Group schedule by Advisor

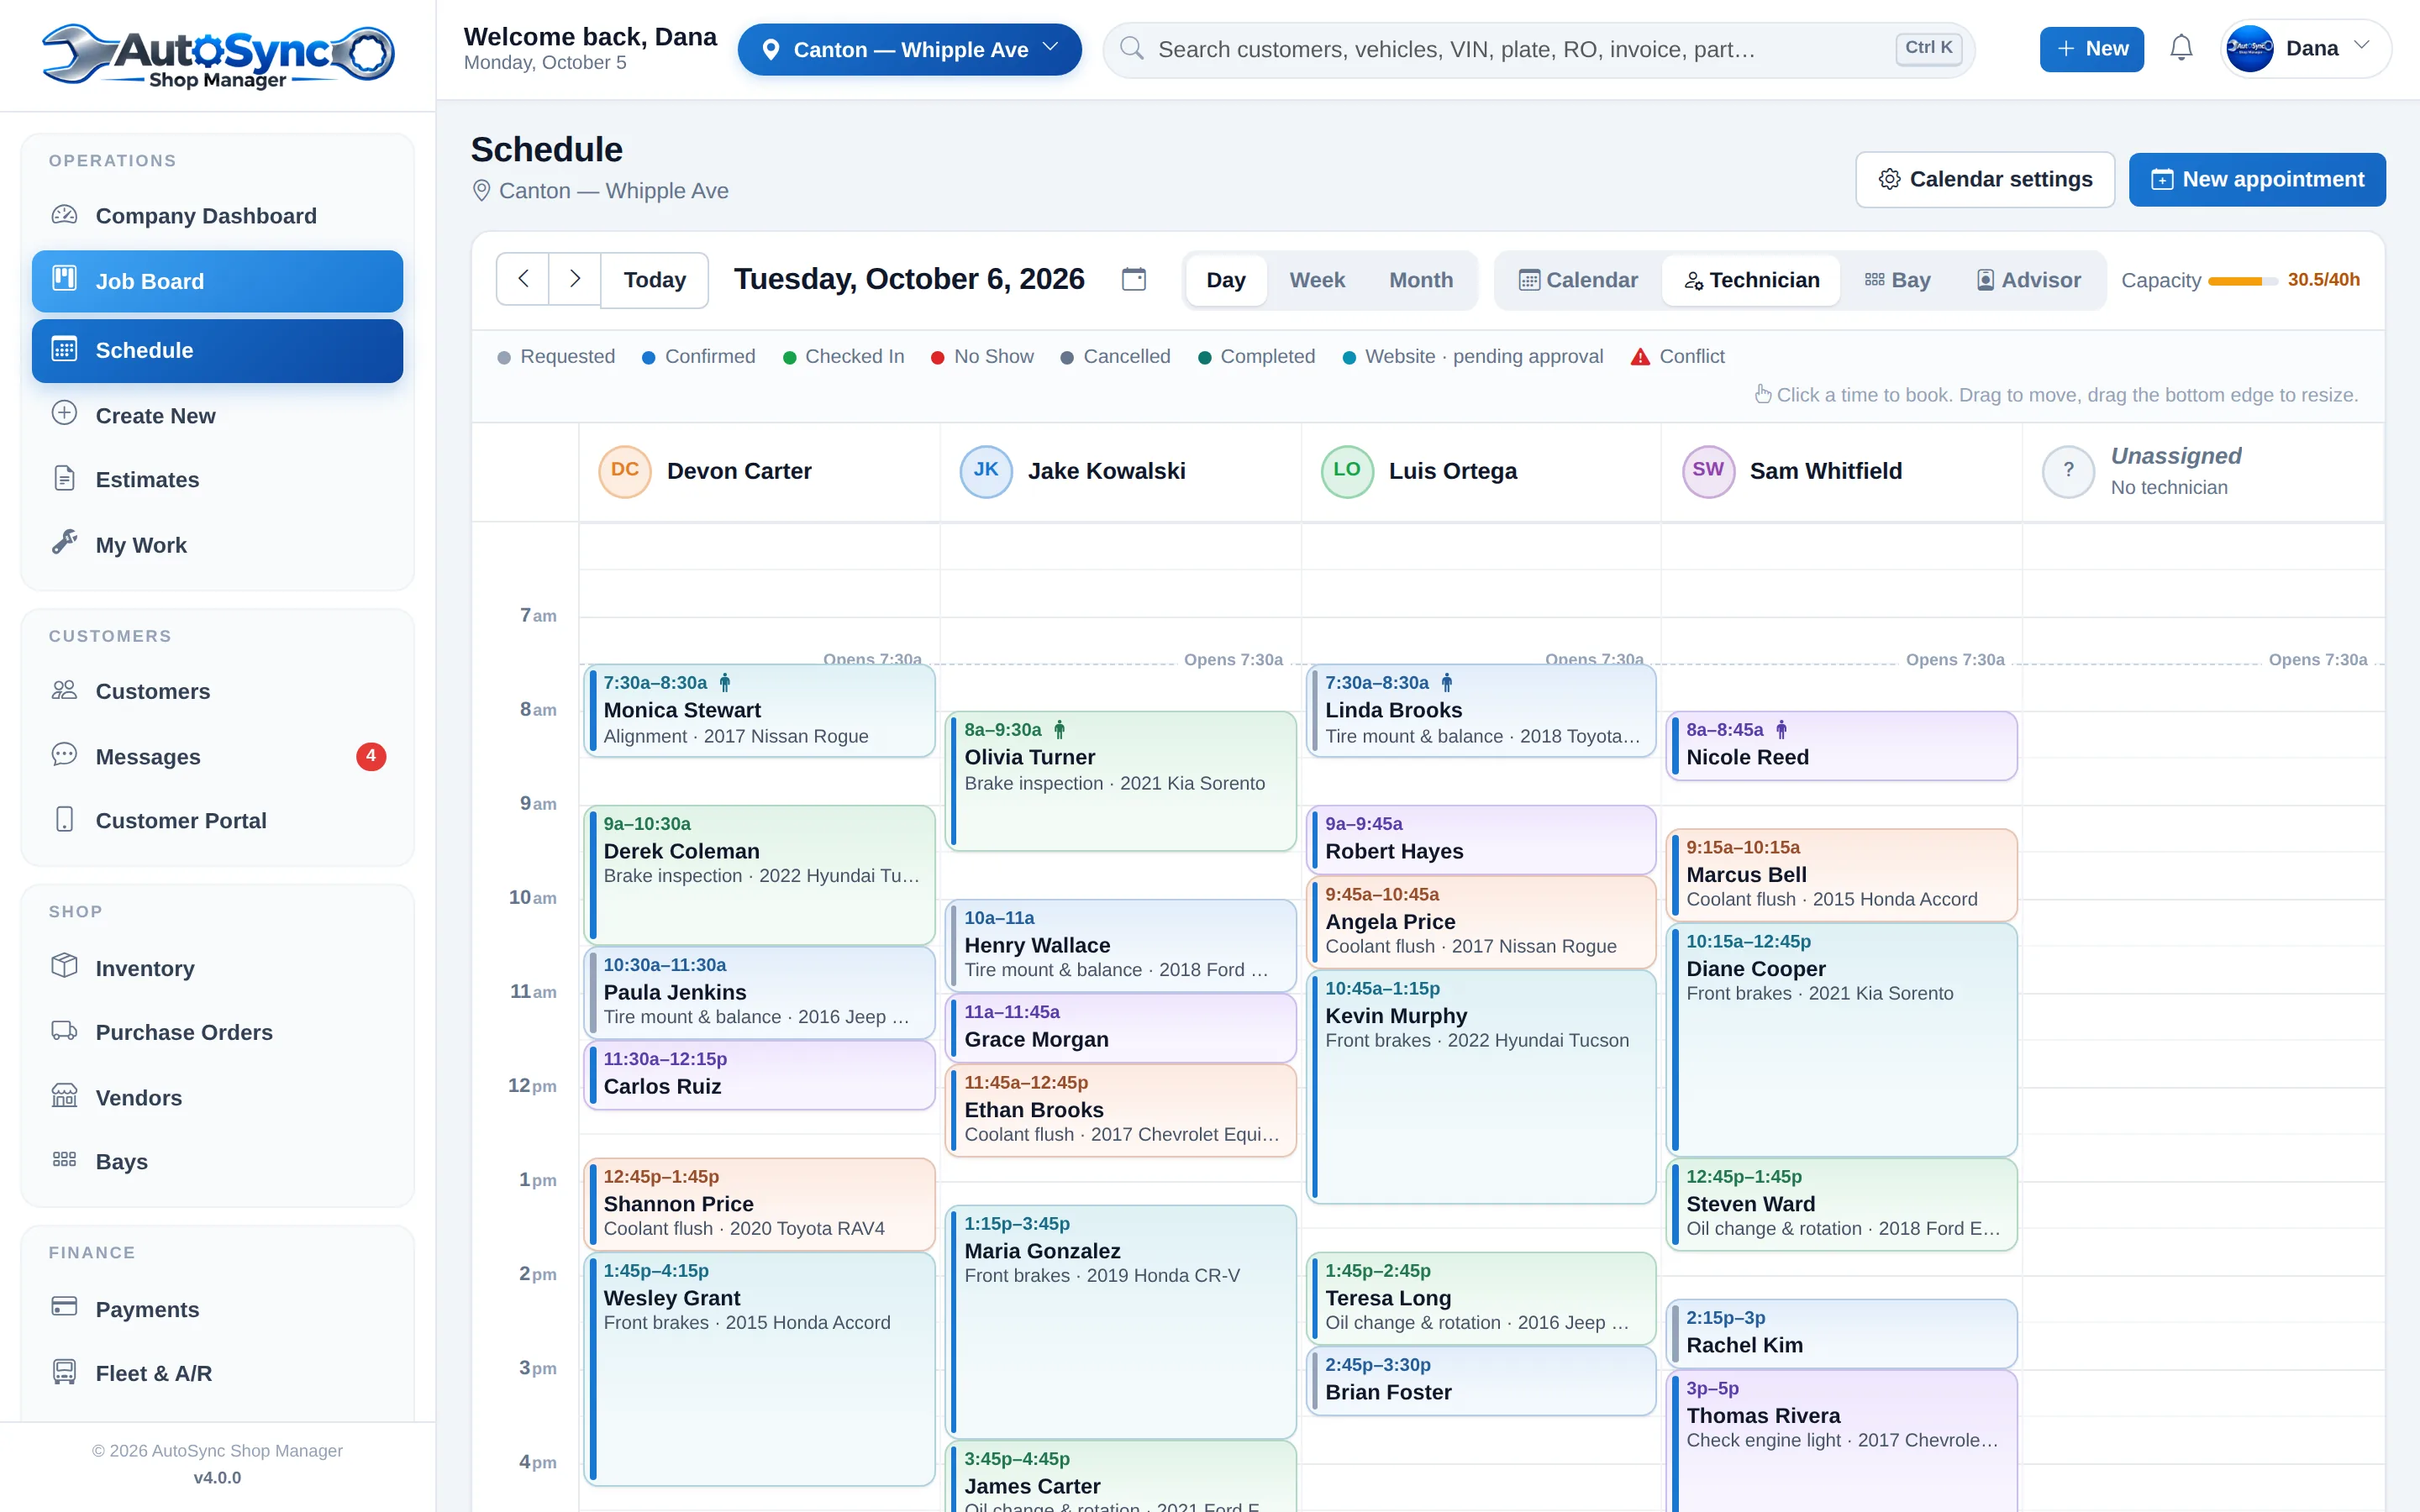pos(2028,280)
